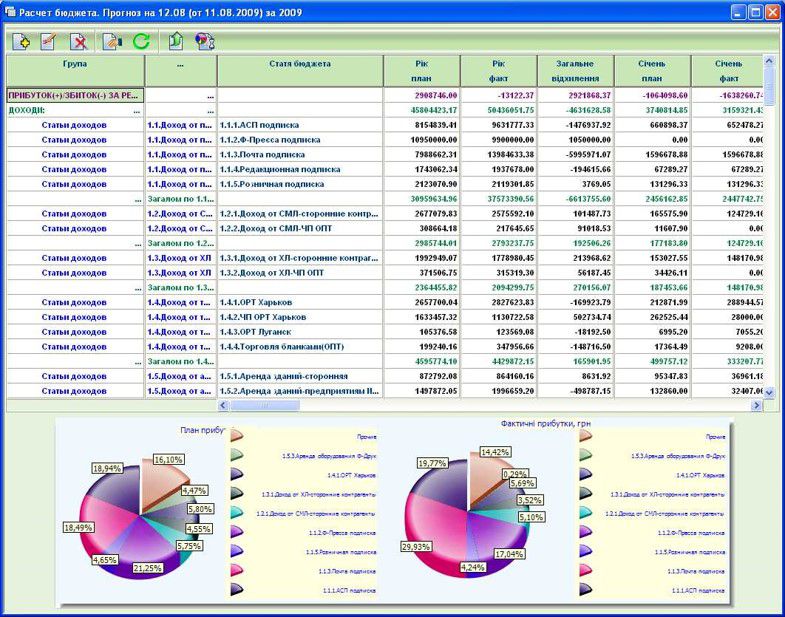Click the green up-arrow export icon
785x617 pixels.
pos(177,41)
